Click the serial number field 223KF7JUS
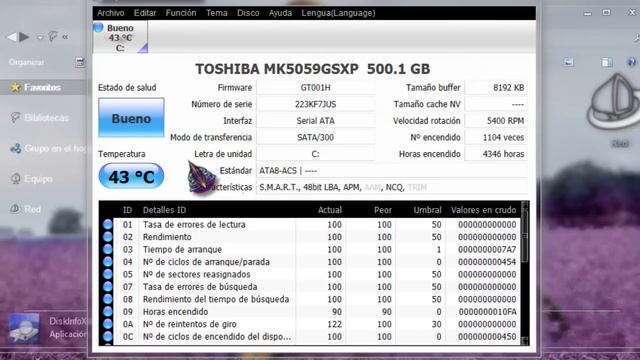This screenshot has width=640, height=360. click(x=316, y=104)
